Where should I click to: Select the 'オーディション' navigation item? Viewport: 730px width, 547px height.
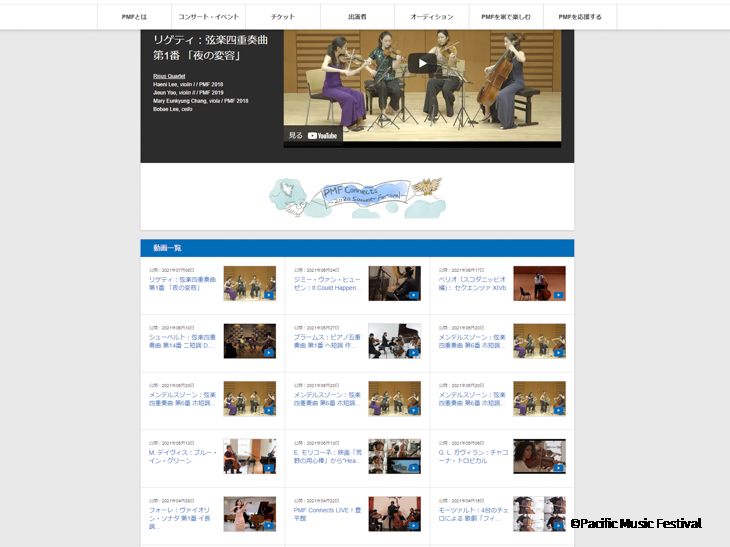432,17
